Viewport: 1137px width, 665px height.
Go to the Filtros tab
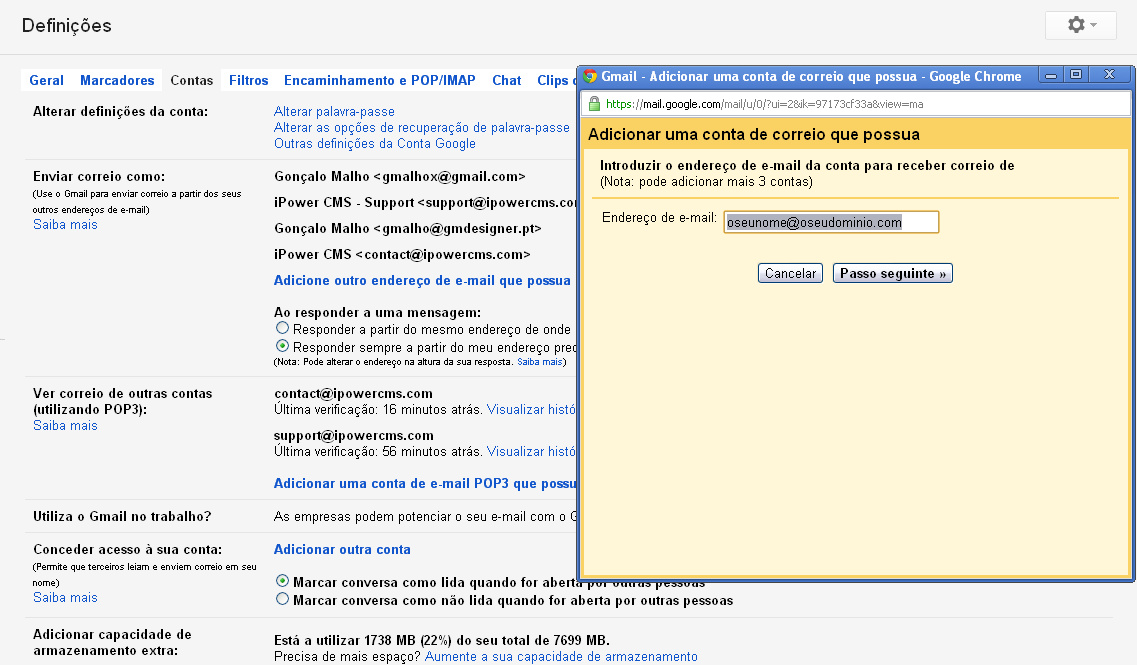(249, 80)
